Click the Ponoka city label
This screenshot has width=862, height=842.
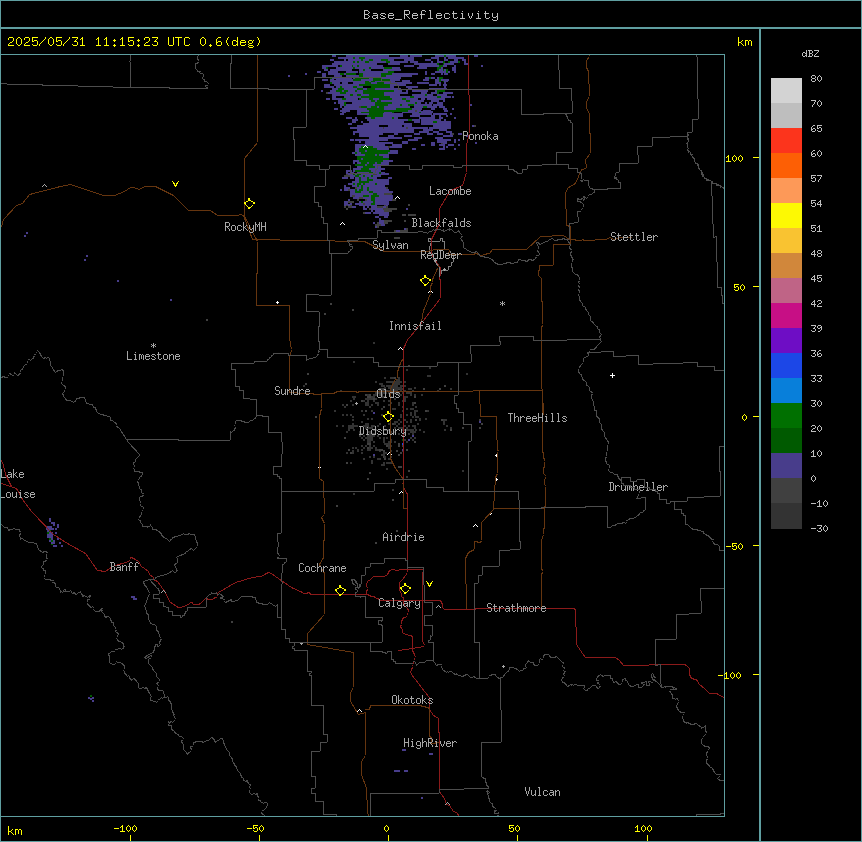(480, 136)
